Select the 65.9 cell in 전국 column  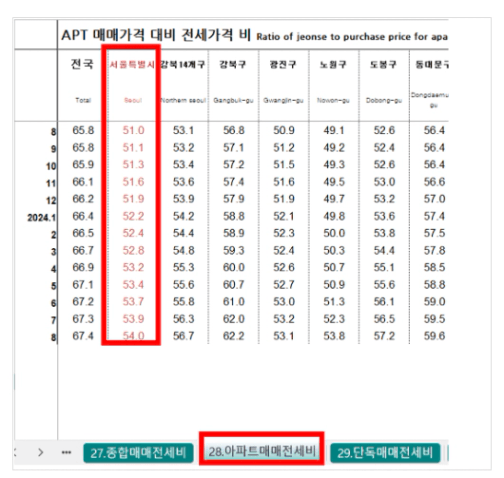point(83,164)
